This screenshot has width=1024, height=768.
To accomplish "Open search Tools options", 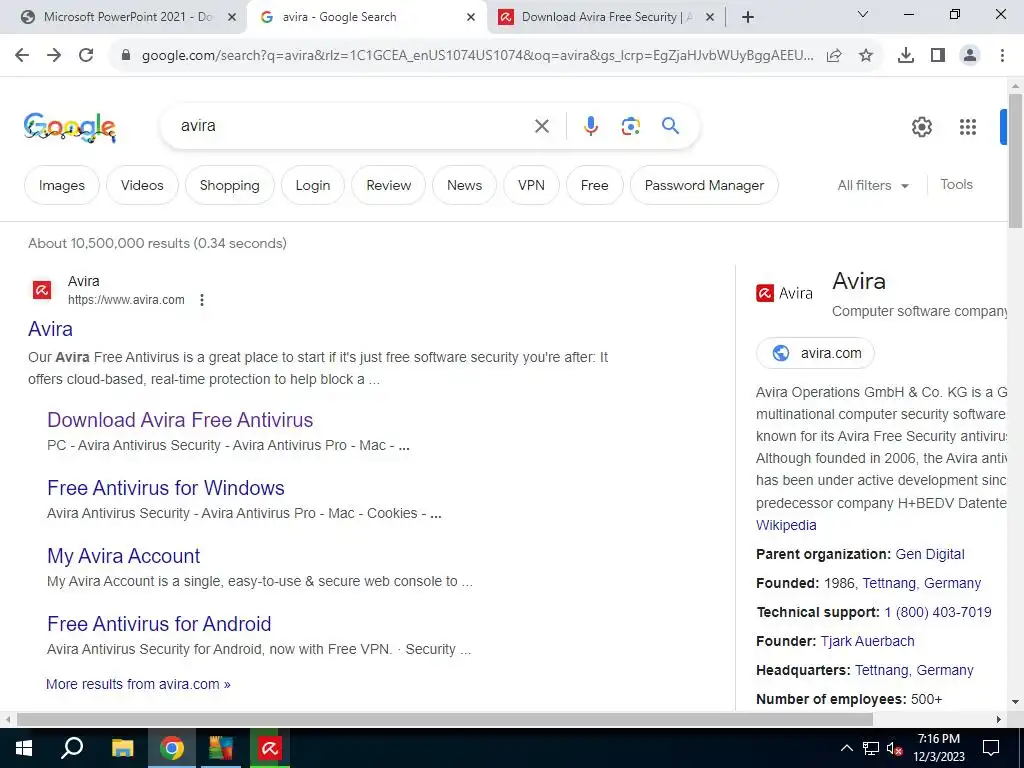I will tap(957, 185).
